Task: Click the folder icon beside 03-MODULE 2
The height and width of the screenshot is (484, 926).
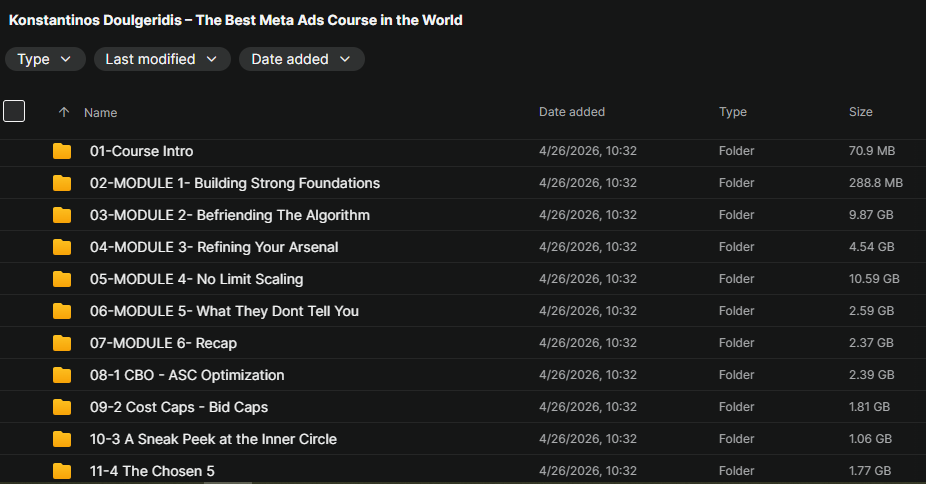Action: click(x=62, y=215)
